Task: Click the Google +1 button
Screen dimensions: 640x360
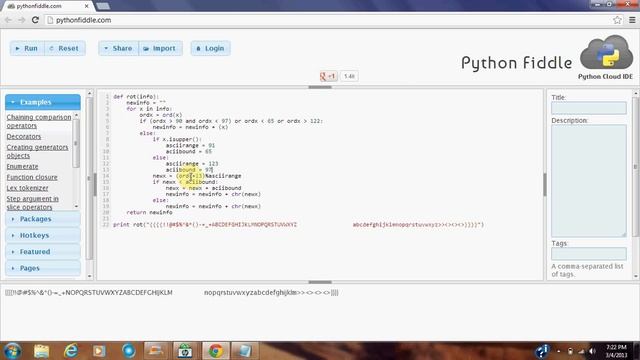Action: click(x=329, y=76)
